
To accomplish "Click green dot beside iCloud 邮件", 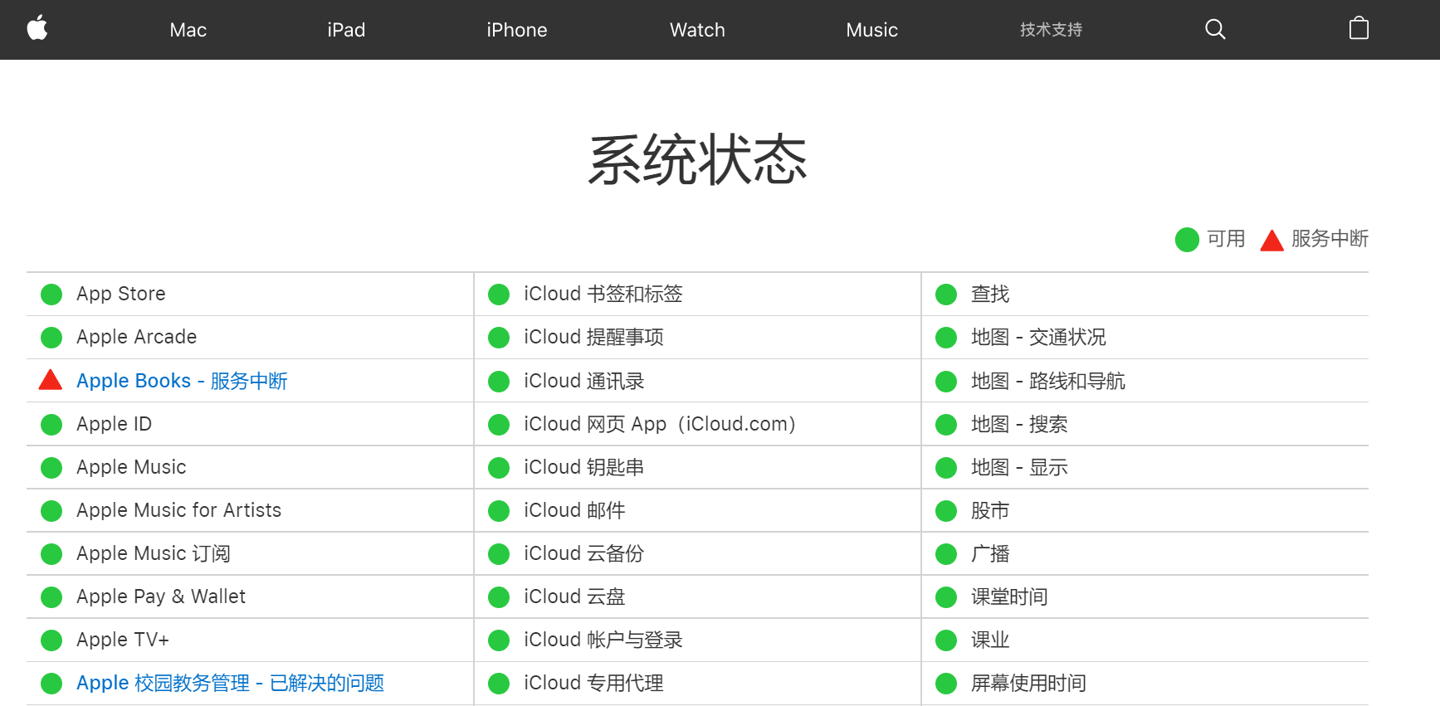I will [499, 510].
